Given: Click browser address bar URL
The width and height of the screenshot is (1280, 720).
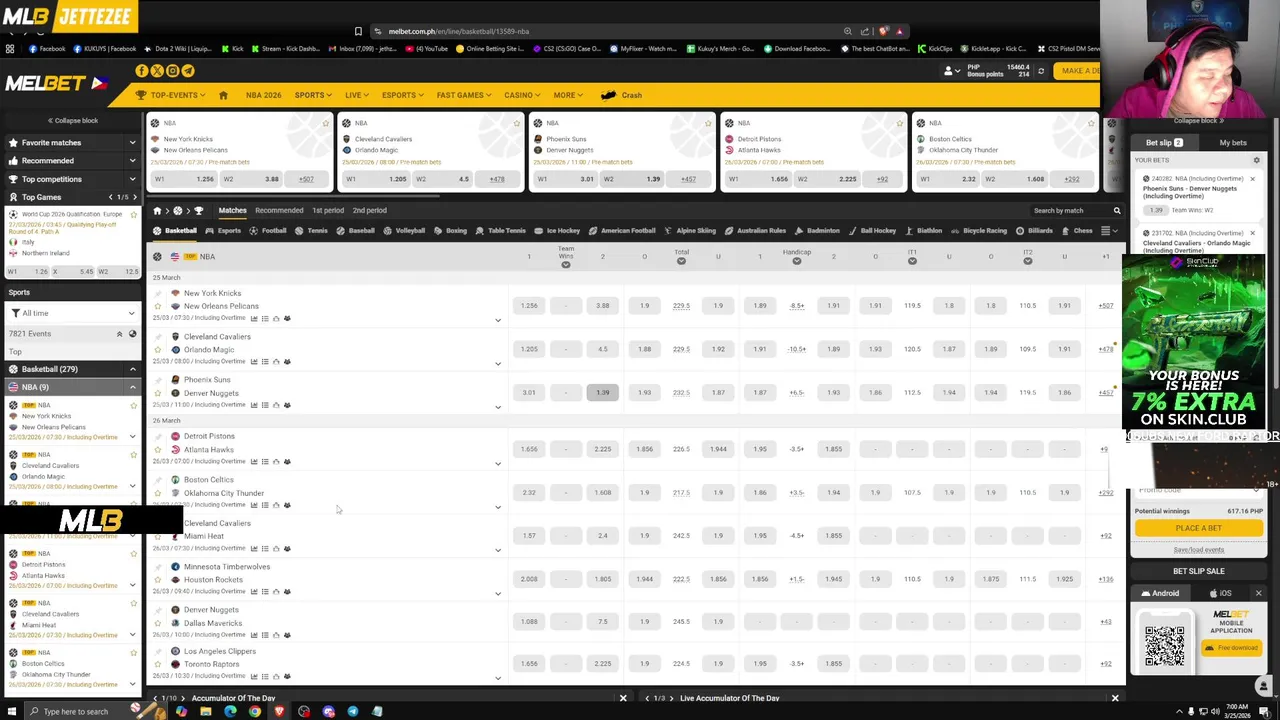Looking at the screenshot, I should tap(458, 31).
